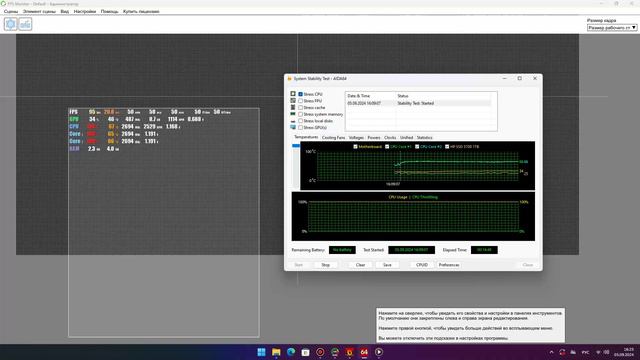640x360 pixels.
Task: Click the chart icon in FPS Monitor toolbar
Action: click(x=25, y=24)
